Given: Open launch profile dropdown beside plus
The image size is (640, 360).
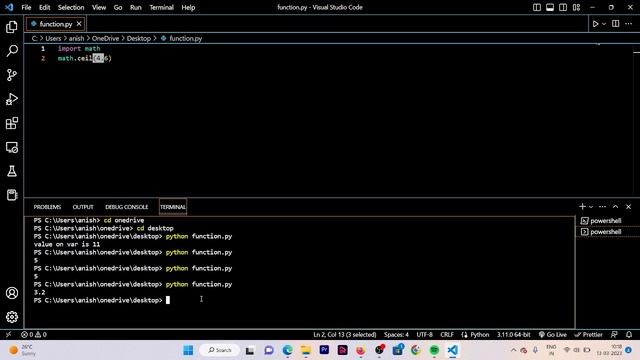Looking at the screenshot, I should tap(591, 207).
